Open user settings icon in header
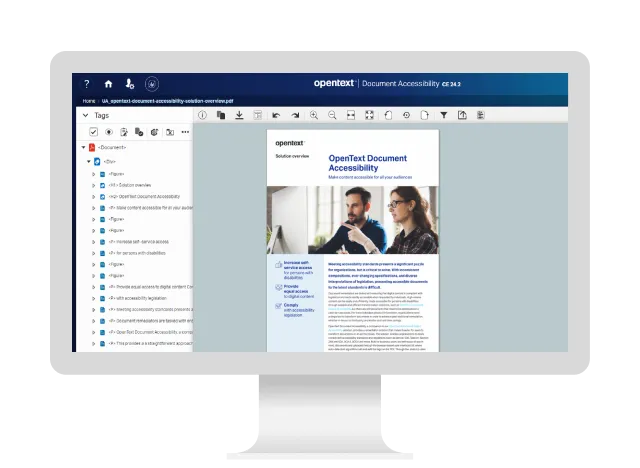Screen dimensions: 640x468 pyautogui.click(x=130, y=84)
